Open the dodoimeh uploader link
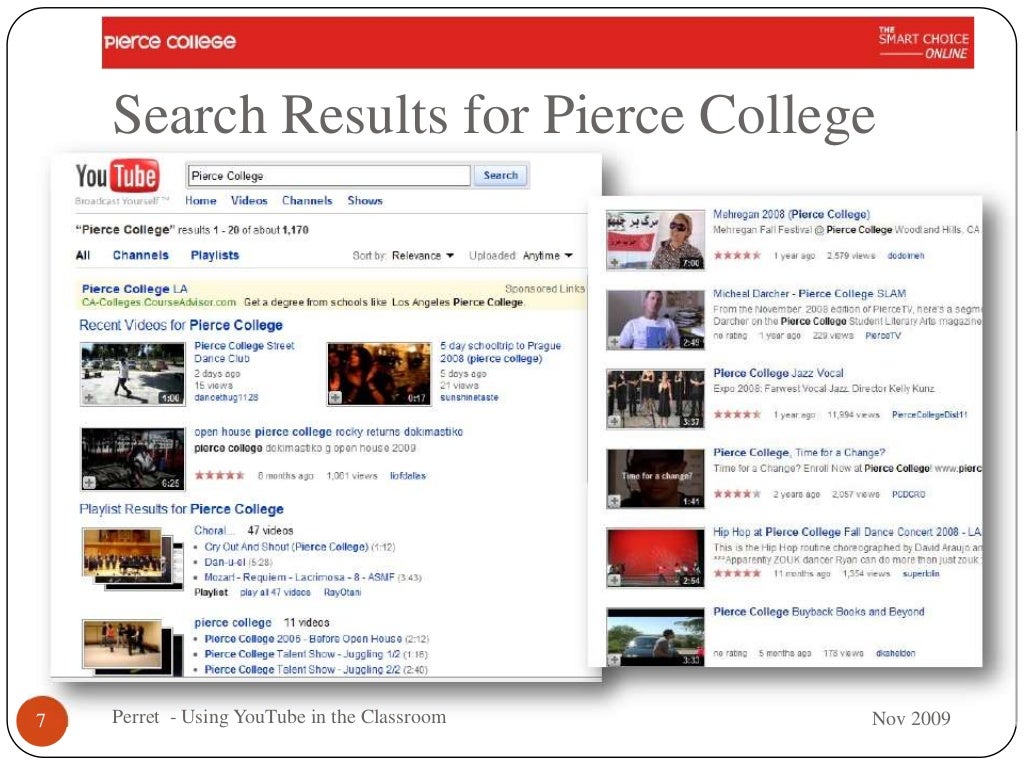The height and width of the screenshot is (768, 1024). point(906,255)
